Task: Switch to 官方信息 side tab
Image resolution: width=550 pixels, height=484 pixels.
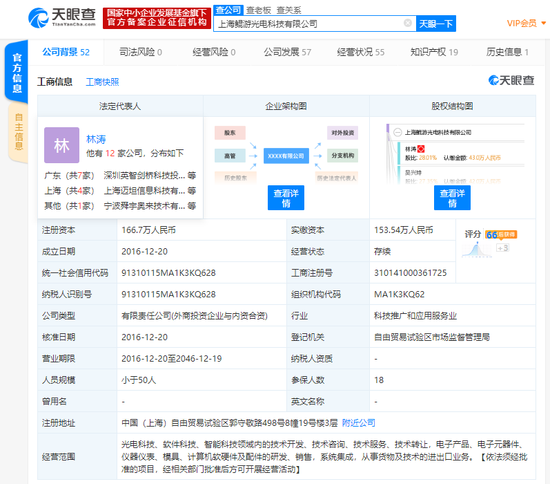Action: pos(16,72)
